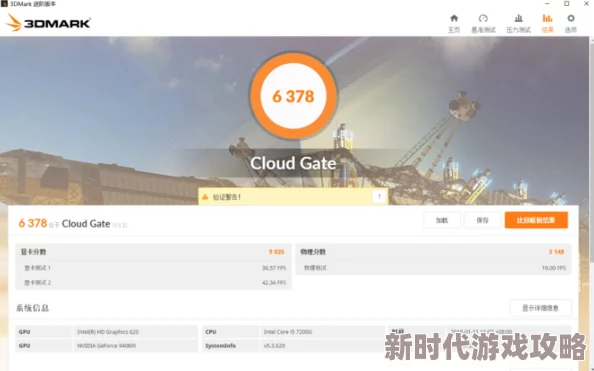Click the physics test 10.00 FPS value
The image size is (594, 371).
(x=553, y=268)
